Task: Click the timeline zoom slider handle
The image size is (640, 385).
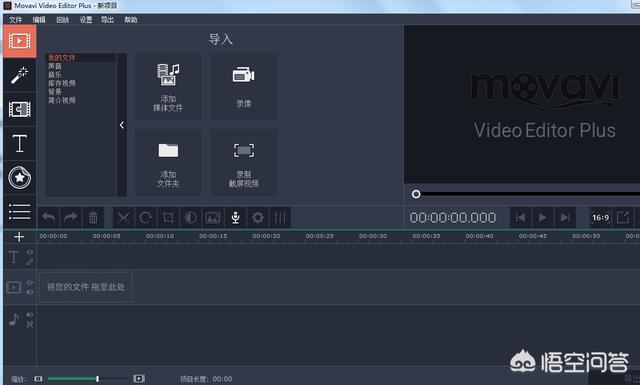Action: point(98,379)
